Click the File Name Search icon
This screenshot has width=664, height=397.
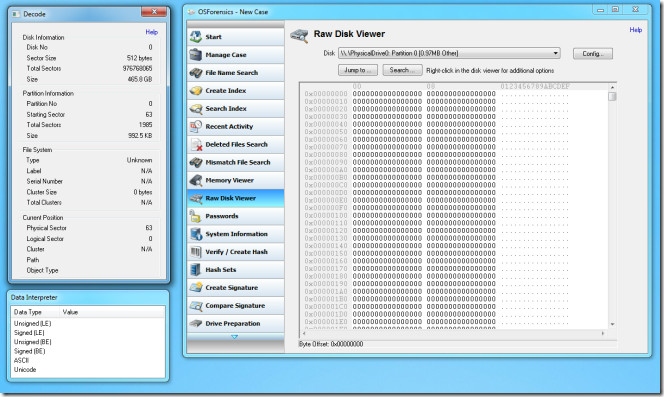click(x=196, y=72)
